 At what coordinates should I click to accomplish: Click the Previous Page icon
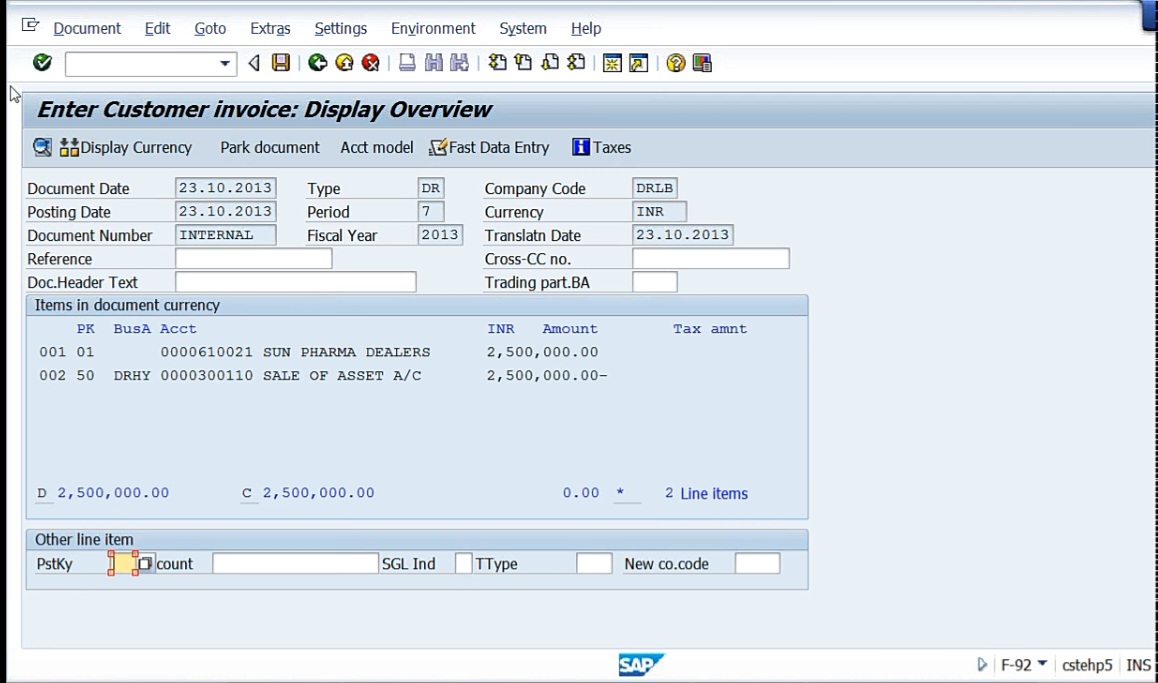[x=524, y=63]
